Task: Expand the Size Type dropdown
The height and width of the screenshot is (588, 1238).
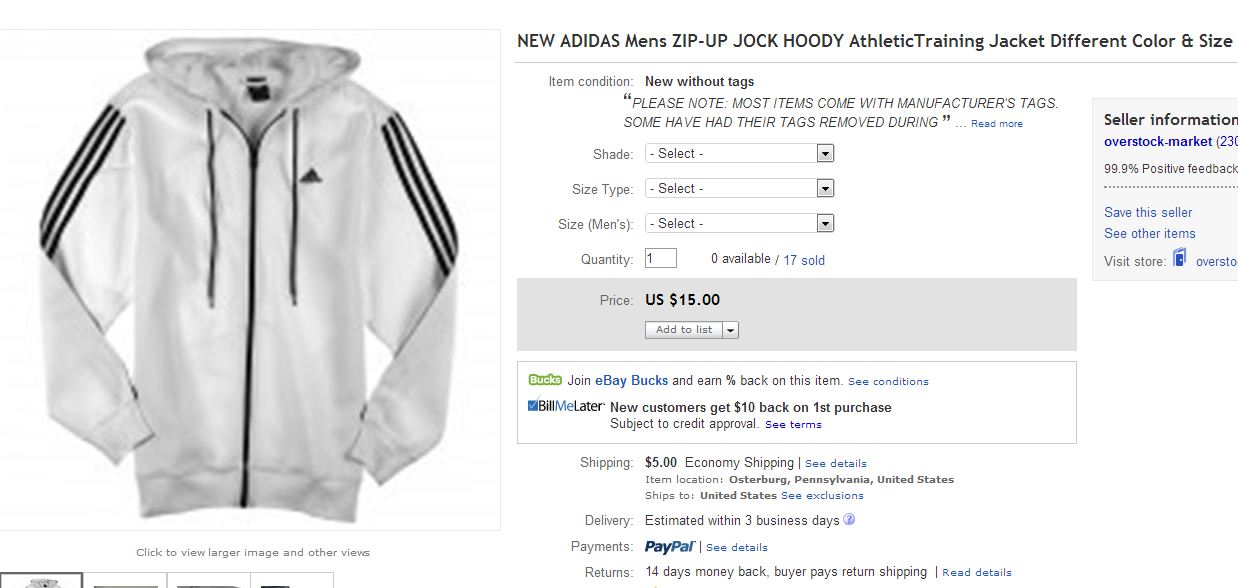Action: 739,189
